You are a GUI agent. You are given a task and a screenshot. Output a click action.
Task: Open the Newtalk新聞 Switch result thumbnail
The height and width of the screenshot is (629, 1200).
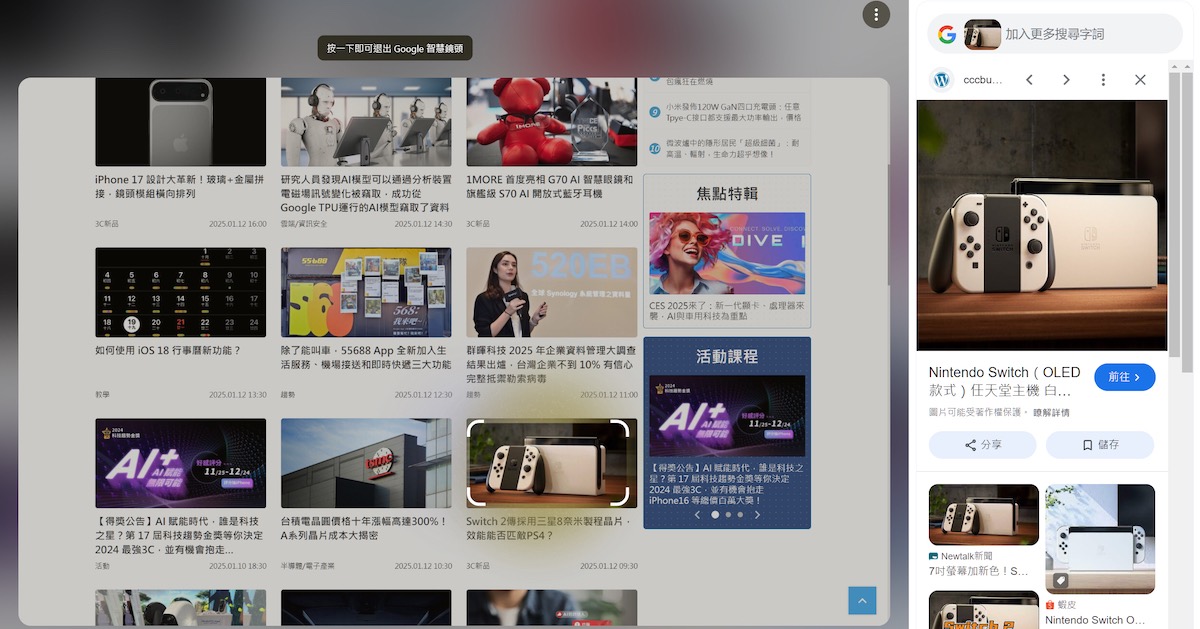(x=984, y=514)
